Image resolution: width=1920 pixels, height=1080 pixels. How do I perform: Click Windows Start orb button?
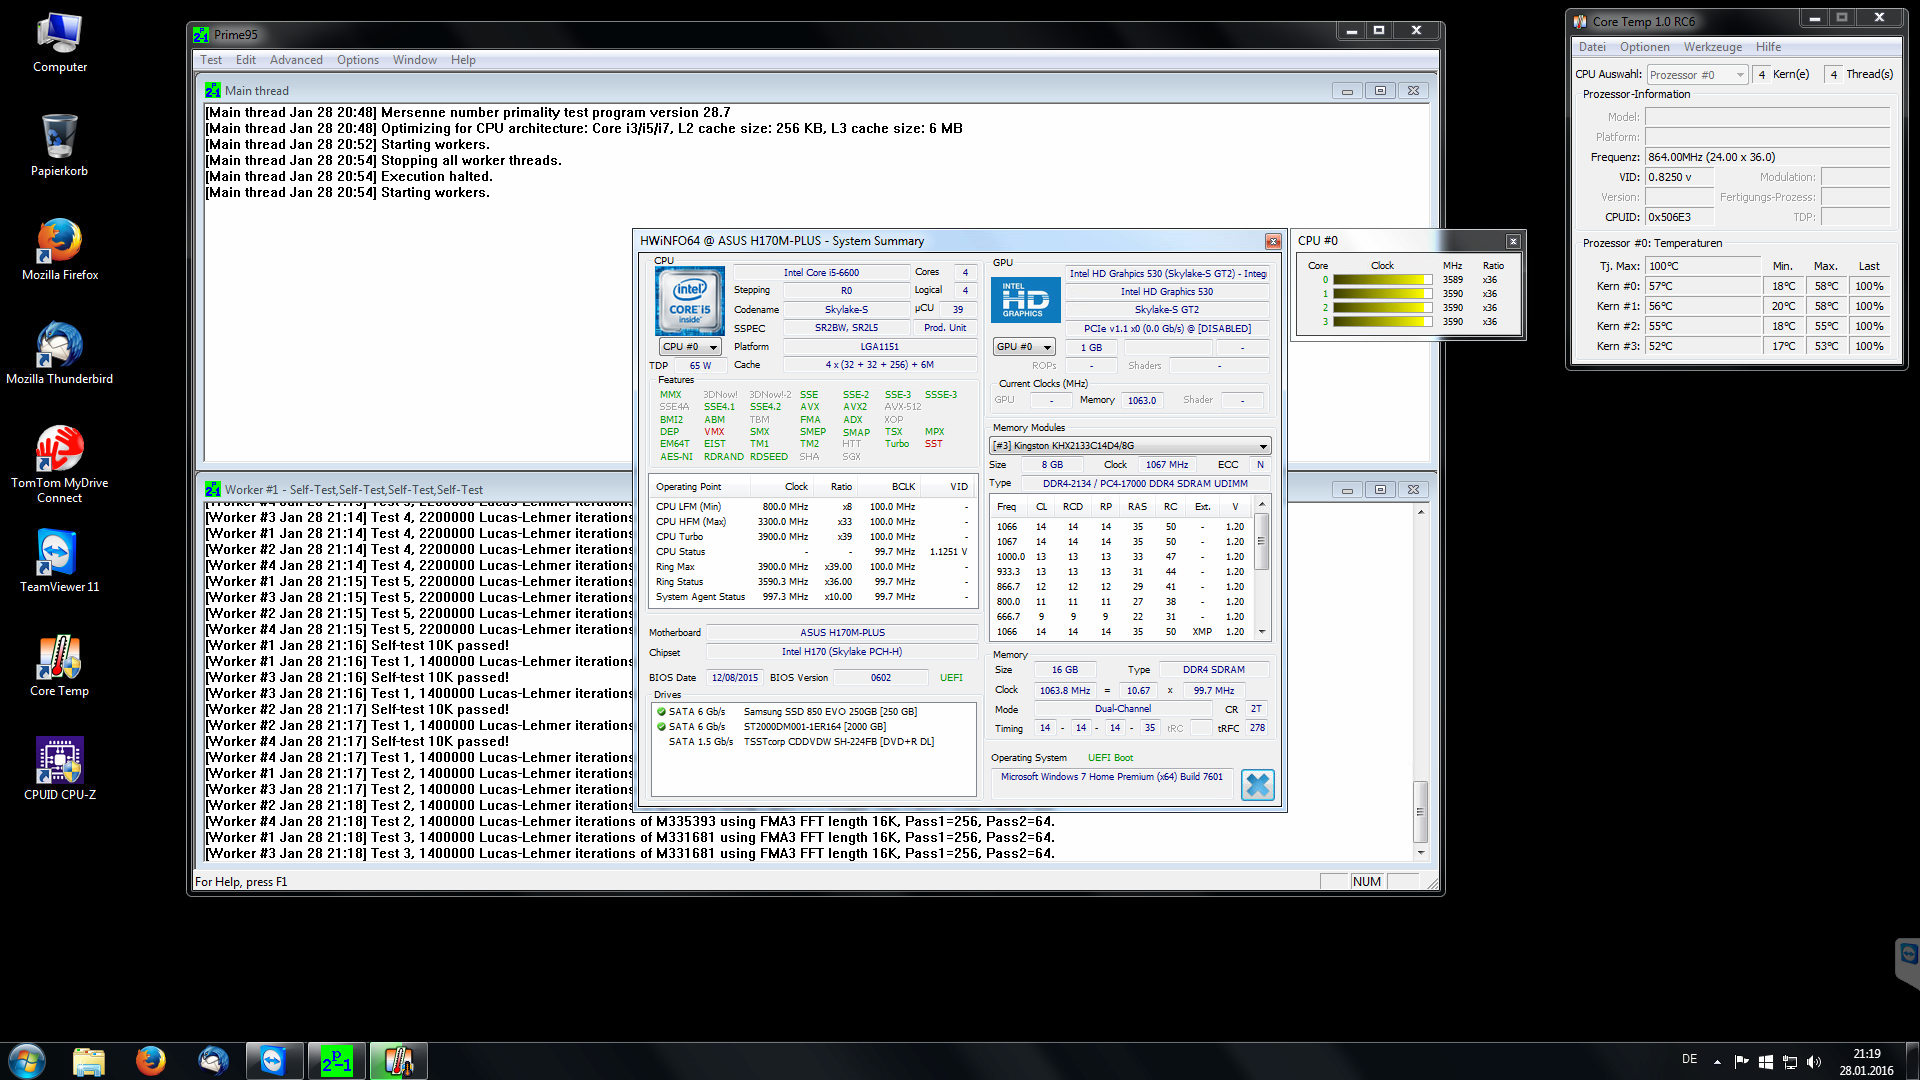[x=27, y=1061]
